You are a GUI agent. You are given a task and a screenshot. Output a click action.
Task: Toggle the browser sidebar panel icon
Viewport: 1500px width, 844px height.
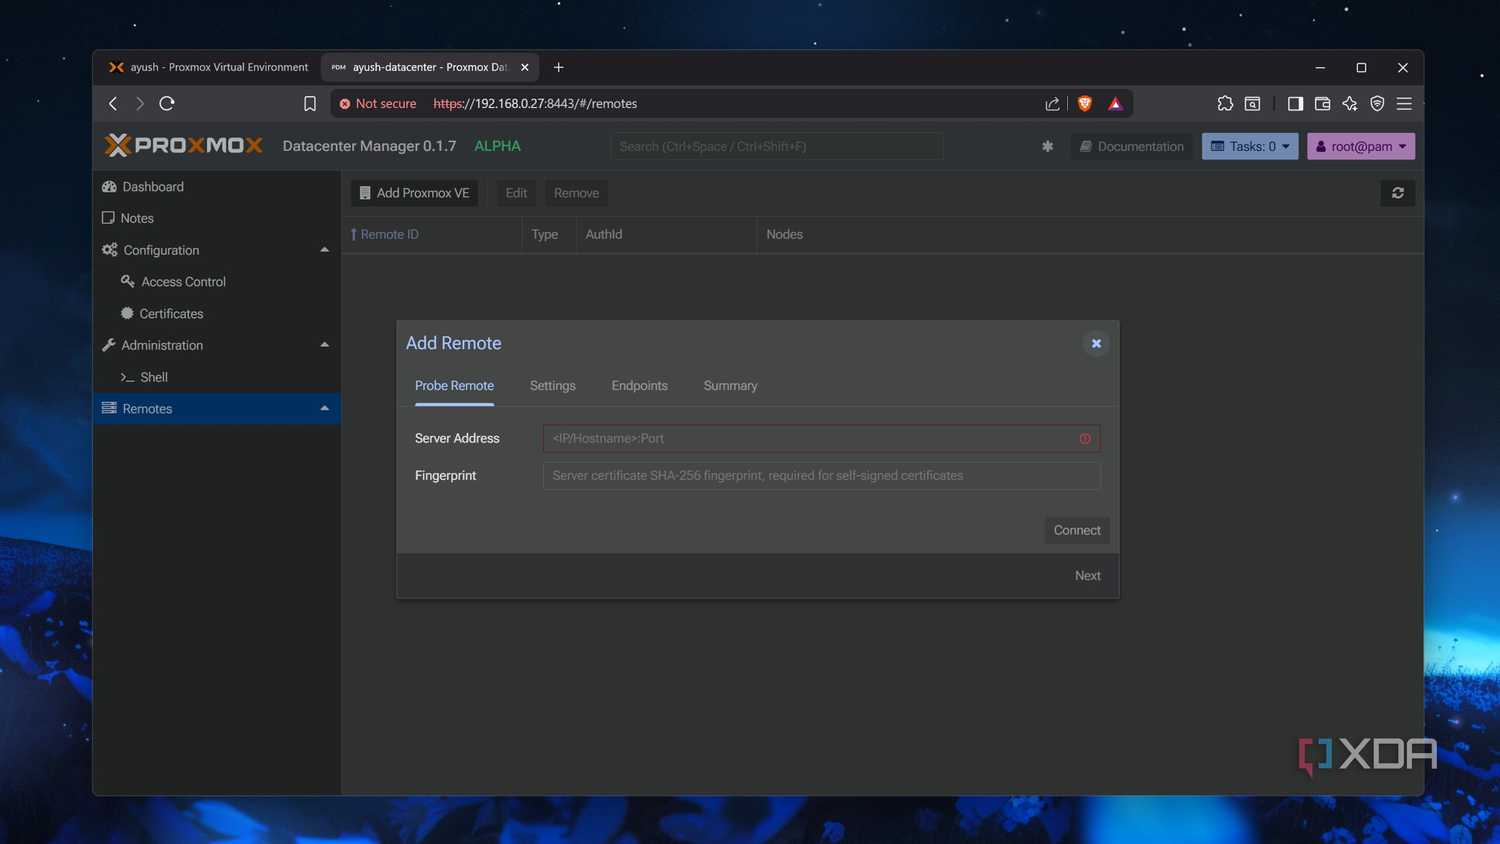click(1295, 103)
